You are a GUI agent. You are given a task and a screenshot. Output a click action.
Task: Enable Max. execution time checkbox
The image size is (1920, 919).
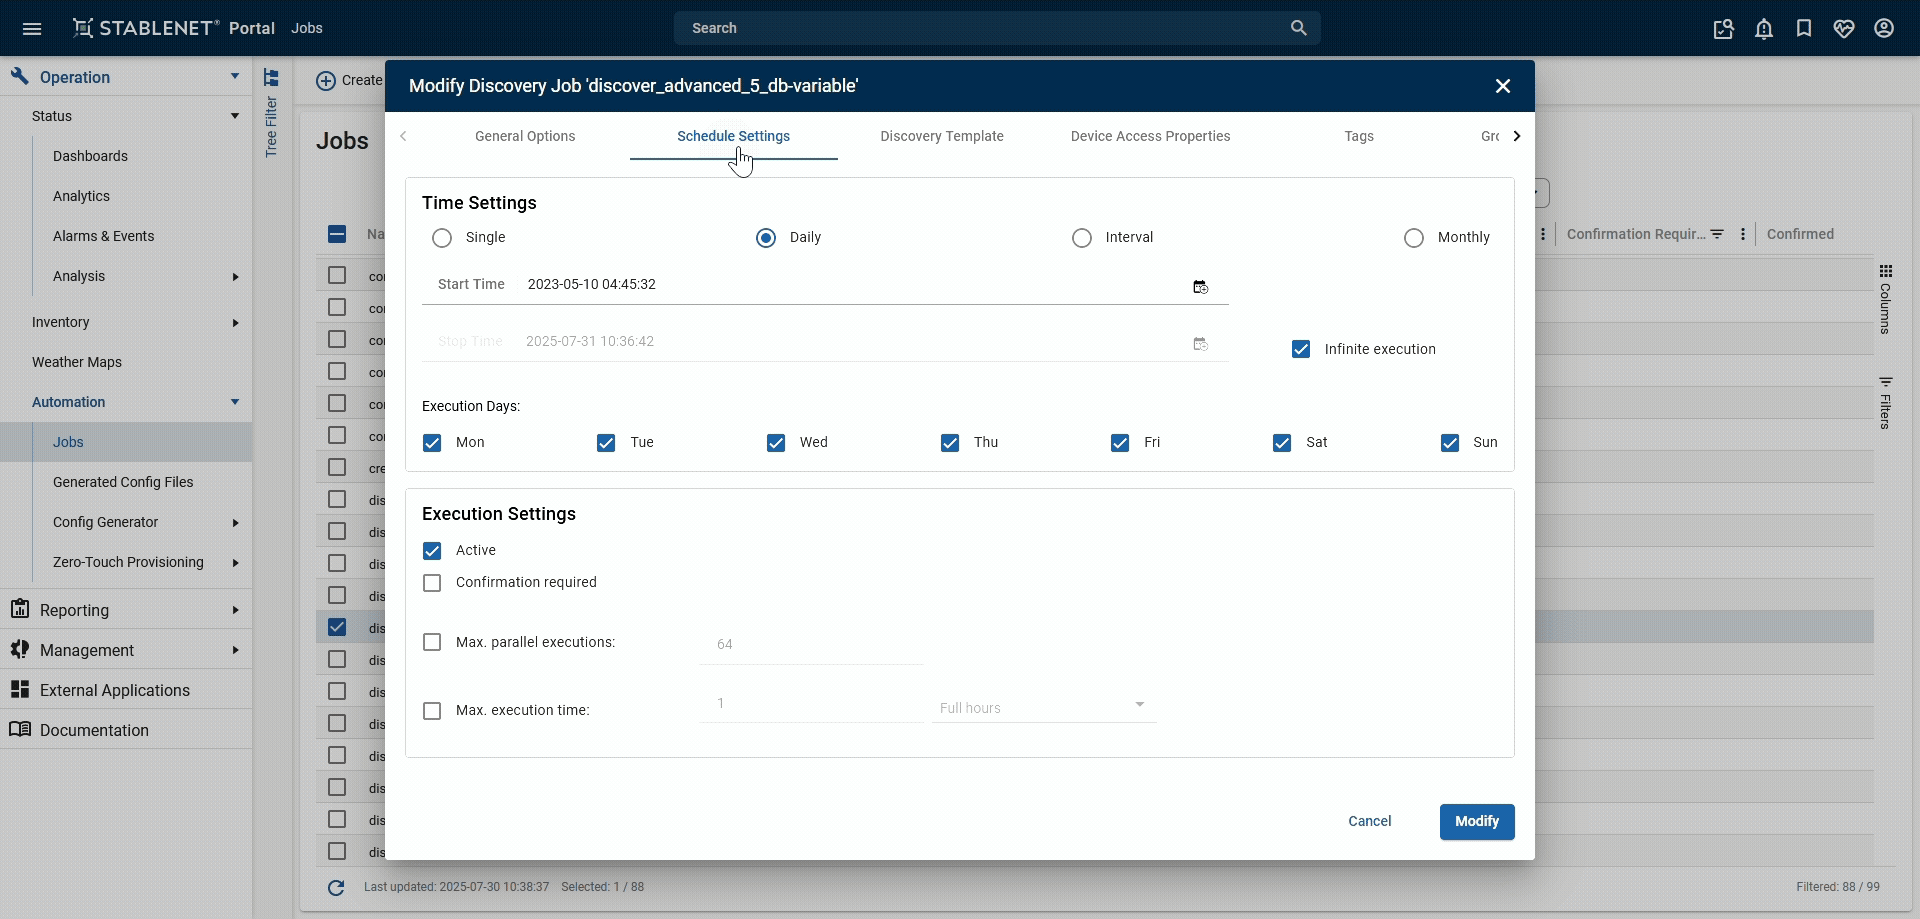point(432,711)
